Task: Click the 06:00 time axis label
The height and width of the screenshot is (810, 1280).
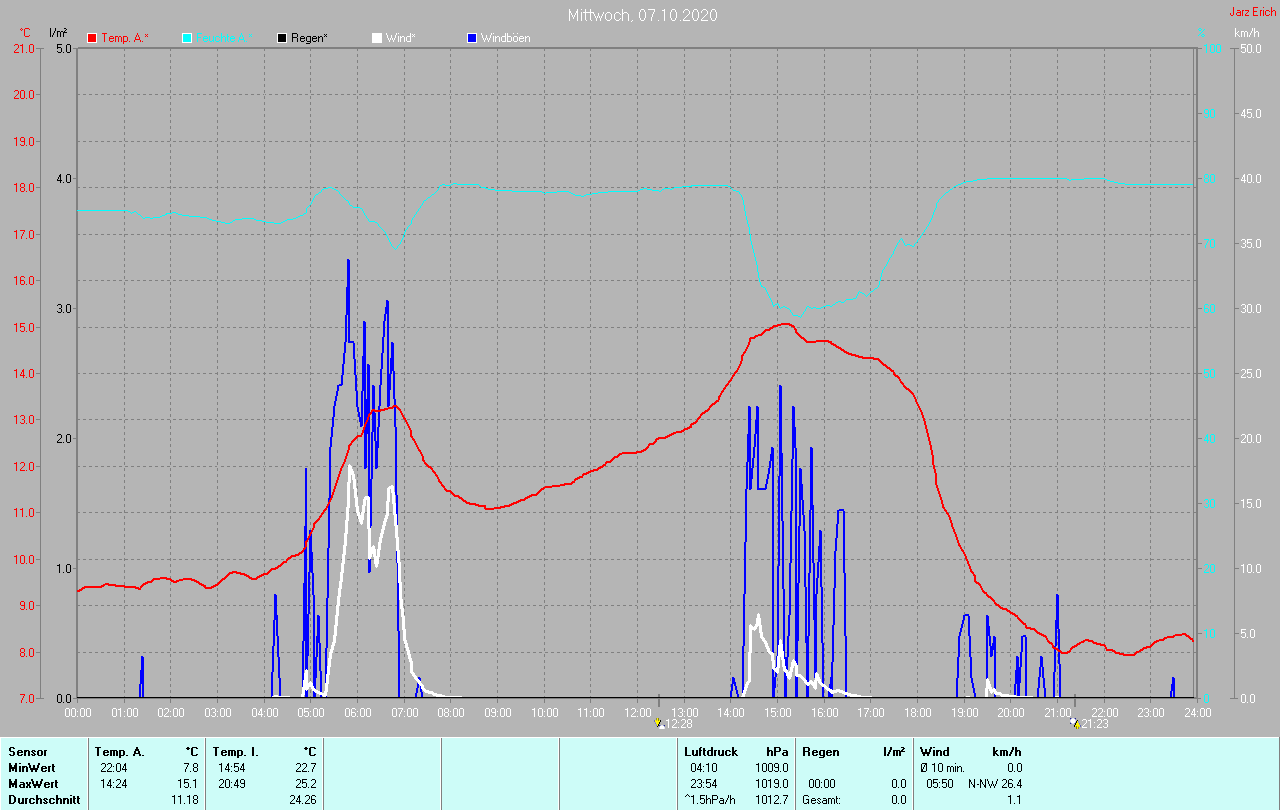Action: tap(357, 713)
